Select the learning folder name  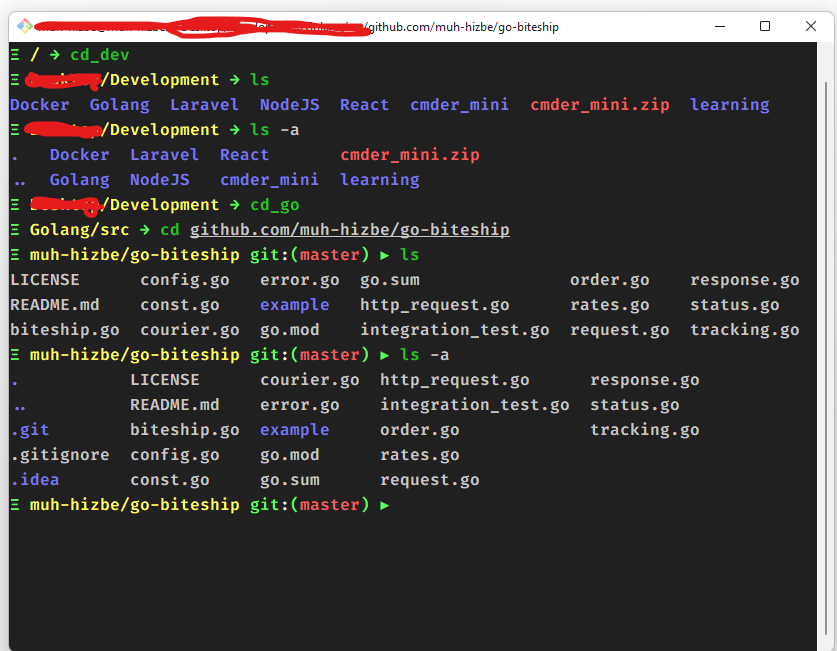(729, 104)
